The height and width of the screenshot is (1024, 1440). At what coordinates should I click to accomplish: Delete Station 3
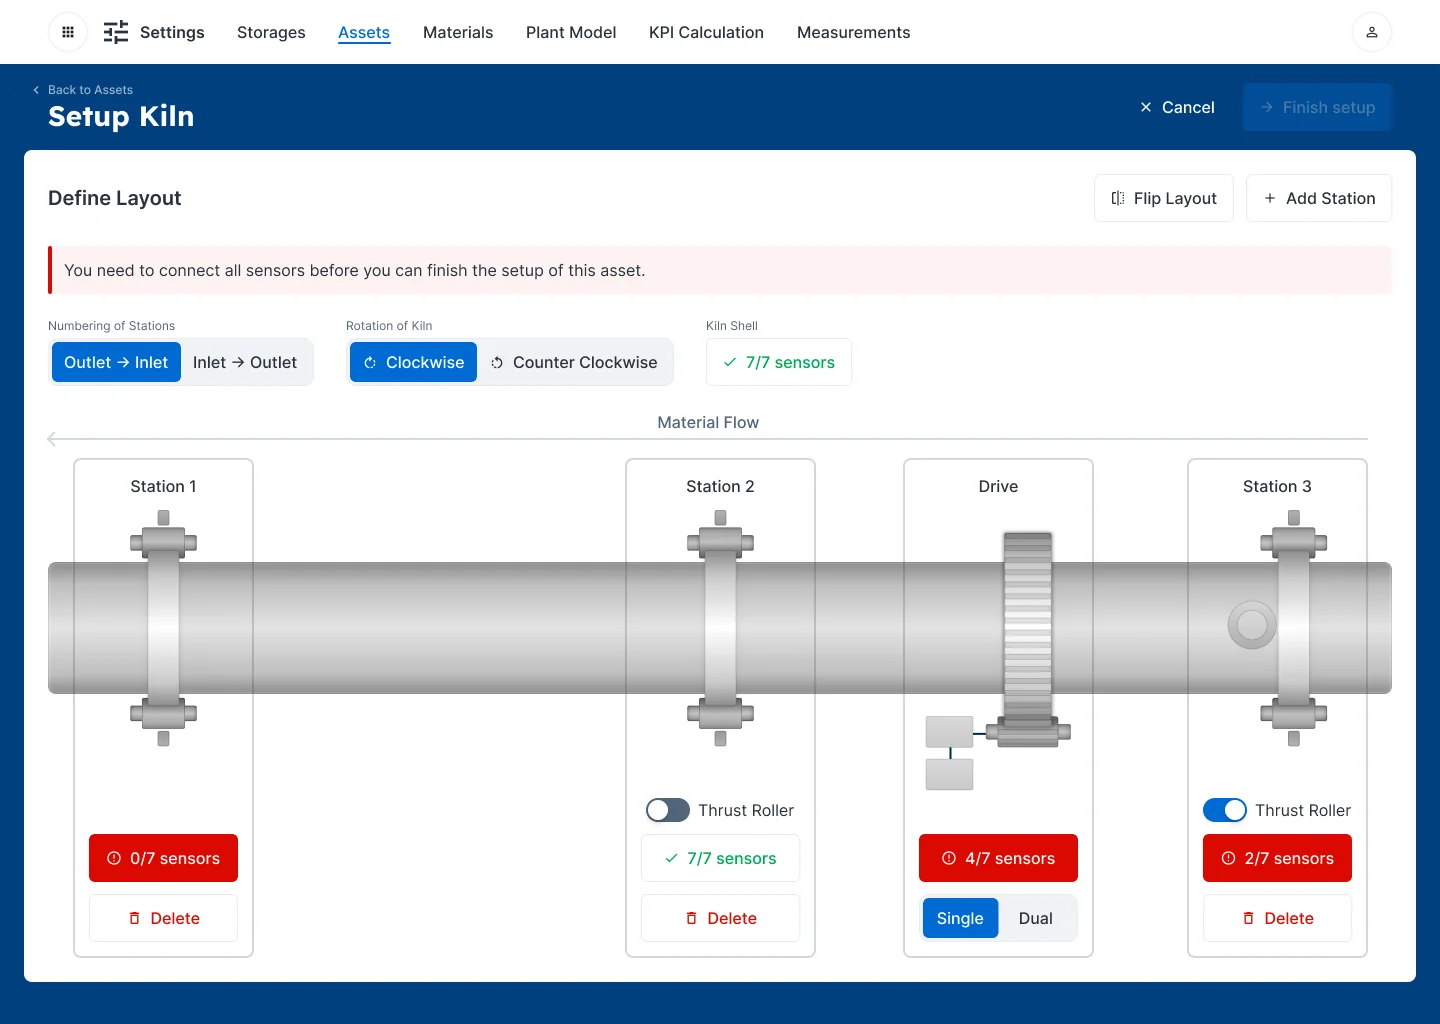pyautogui.click(x=1277, y=918)
